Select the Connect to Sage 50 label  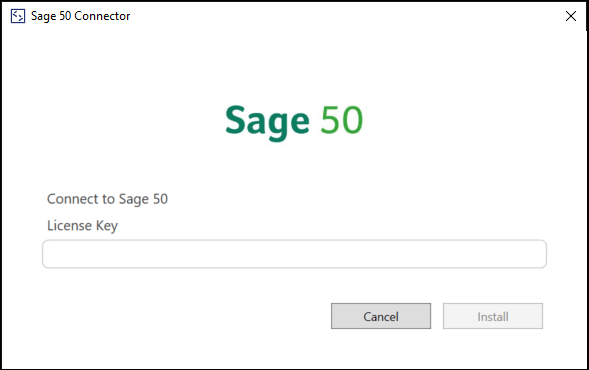[107, 199]
